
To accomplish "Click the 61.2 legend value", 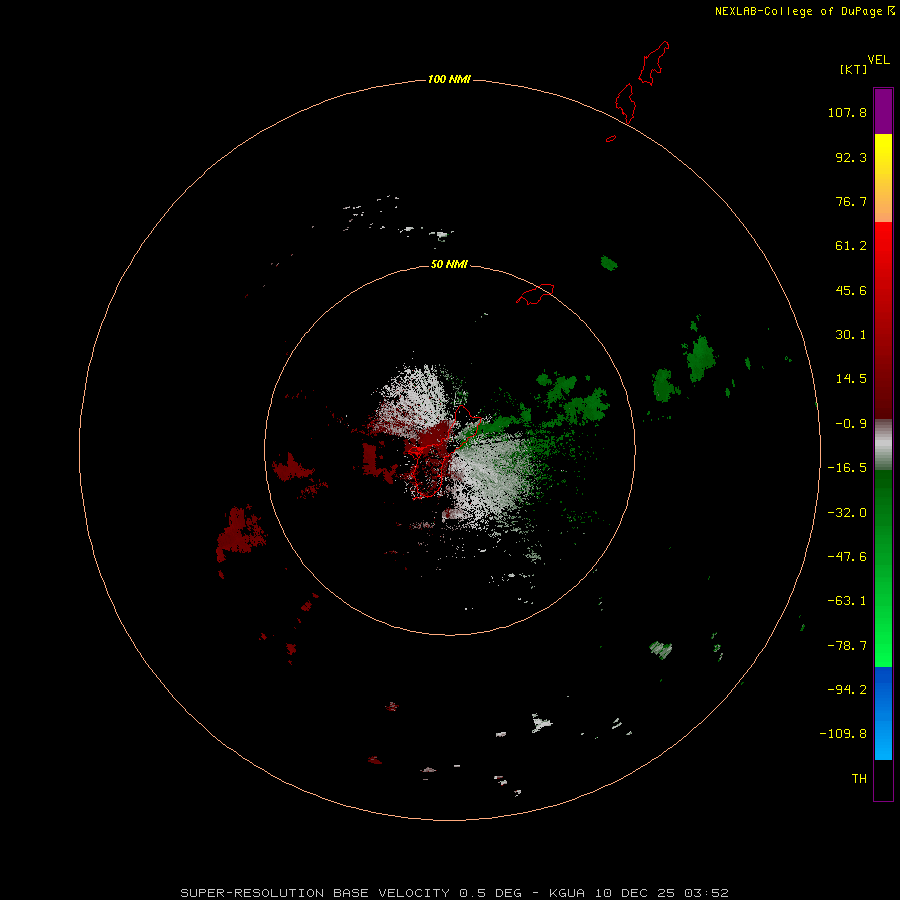I will point(851,246).
